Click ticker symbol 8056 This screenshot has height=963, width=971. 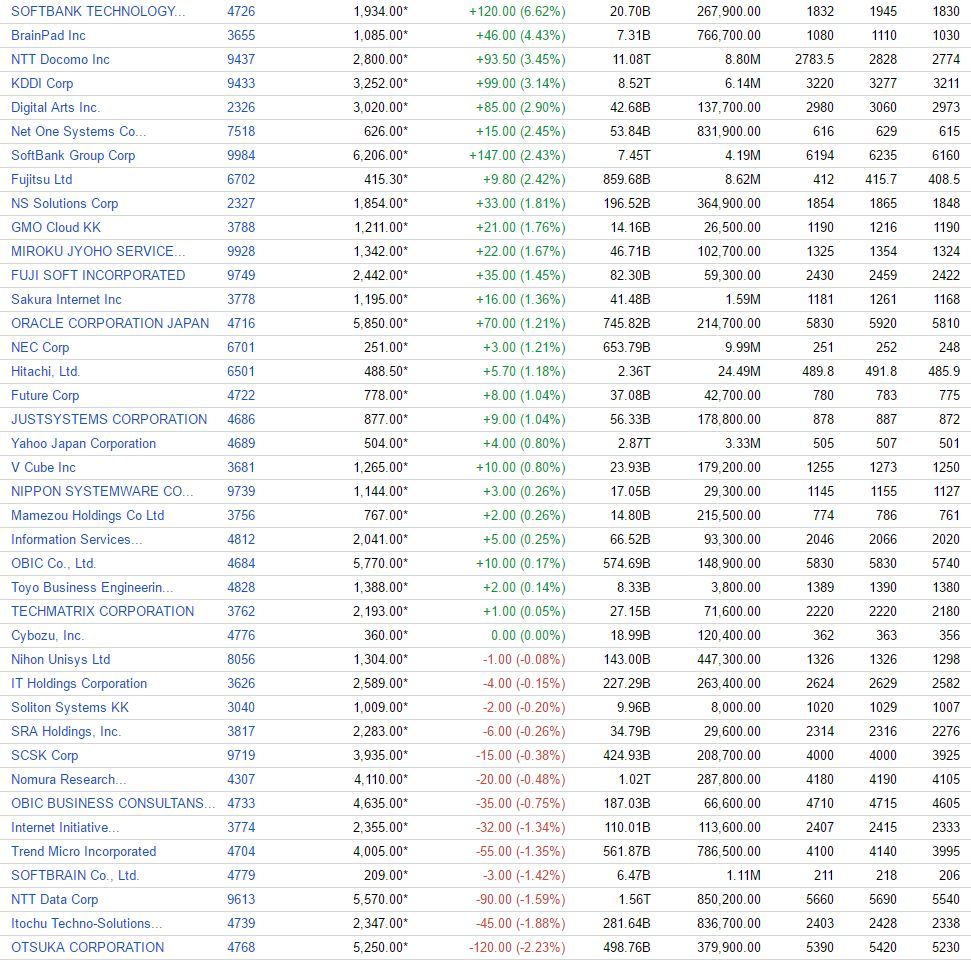tap(241, 660)
